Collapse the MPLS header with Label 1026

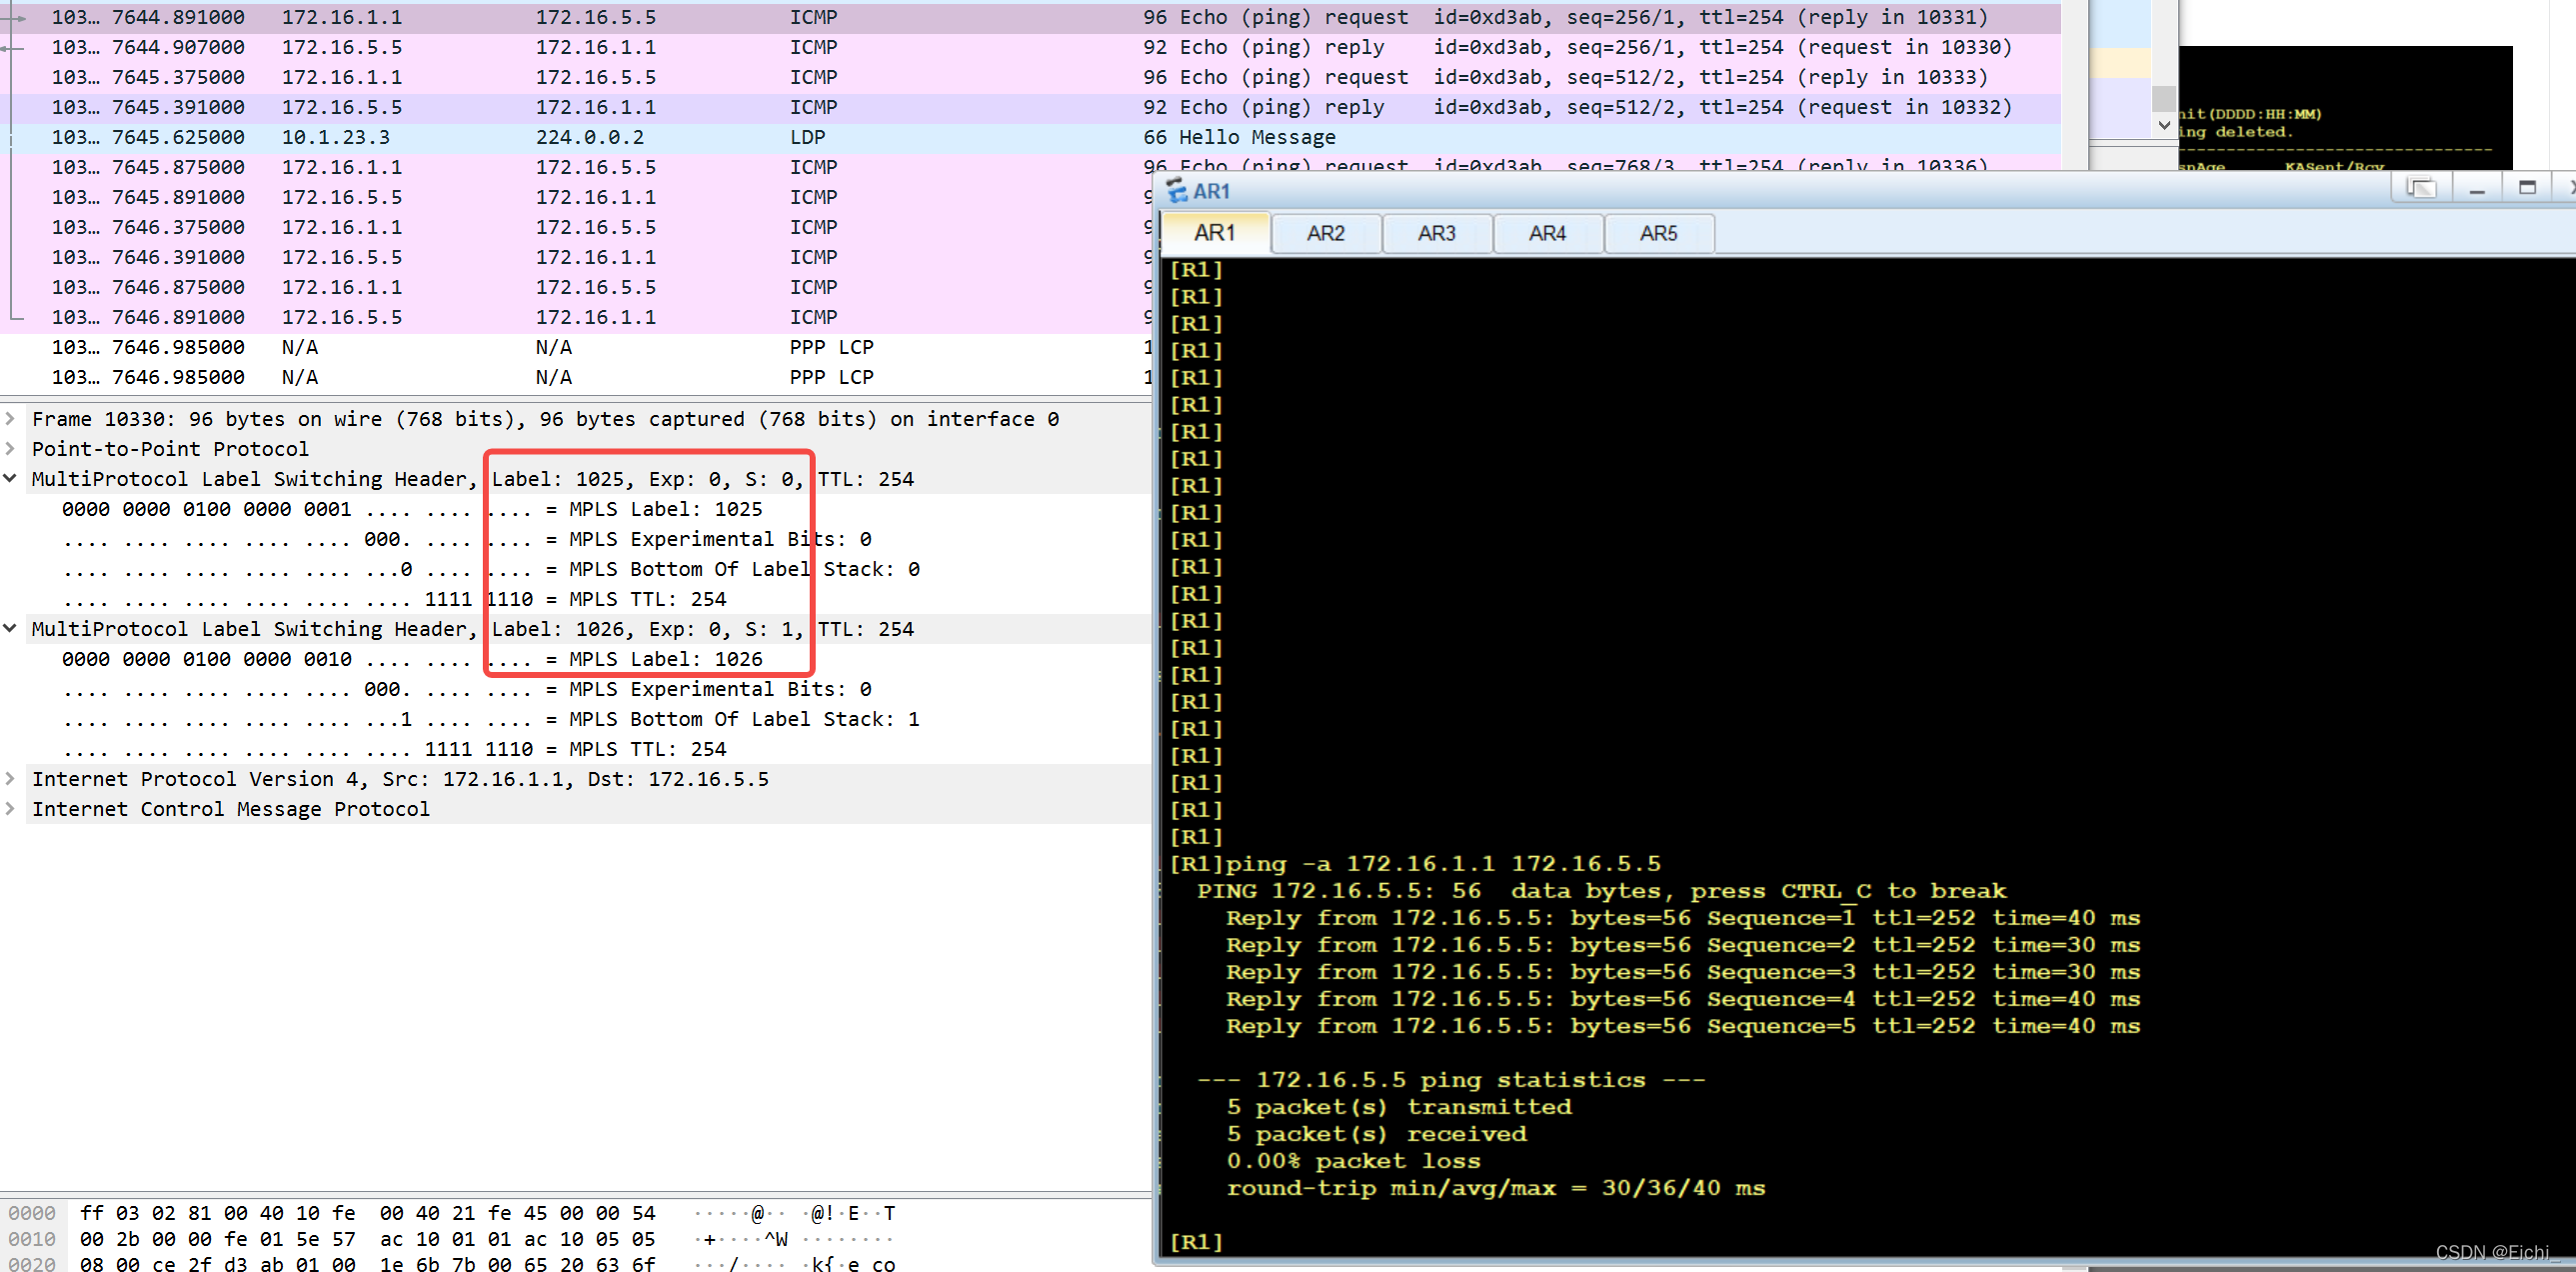point(10,629)
